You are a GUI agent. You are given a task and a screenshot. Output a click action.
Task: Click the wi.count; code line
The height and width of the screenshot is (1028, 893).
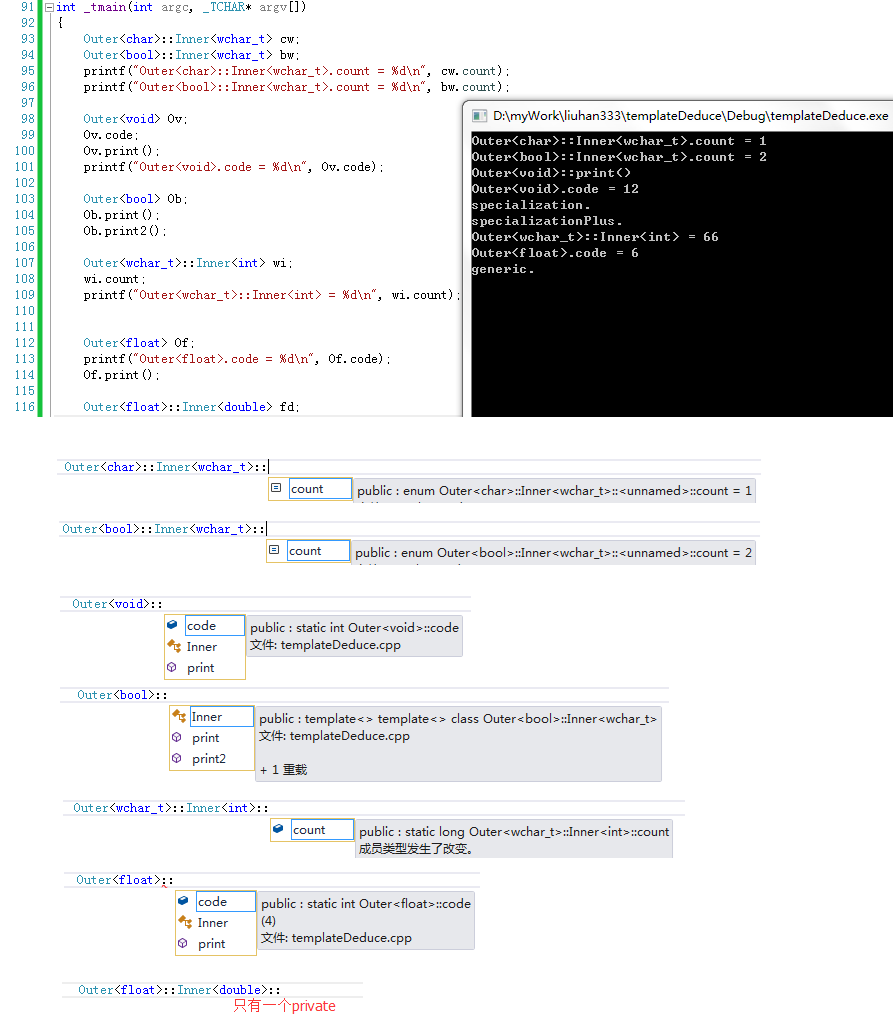[x=114, y=279]
